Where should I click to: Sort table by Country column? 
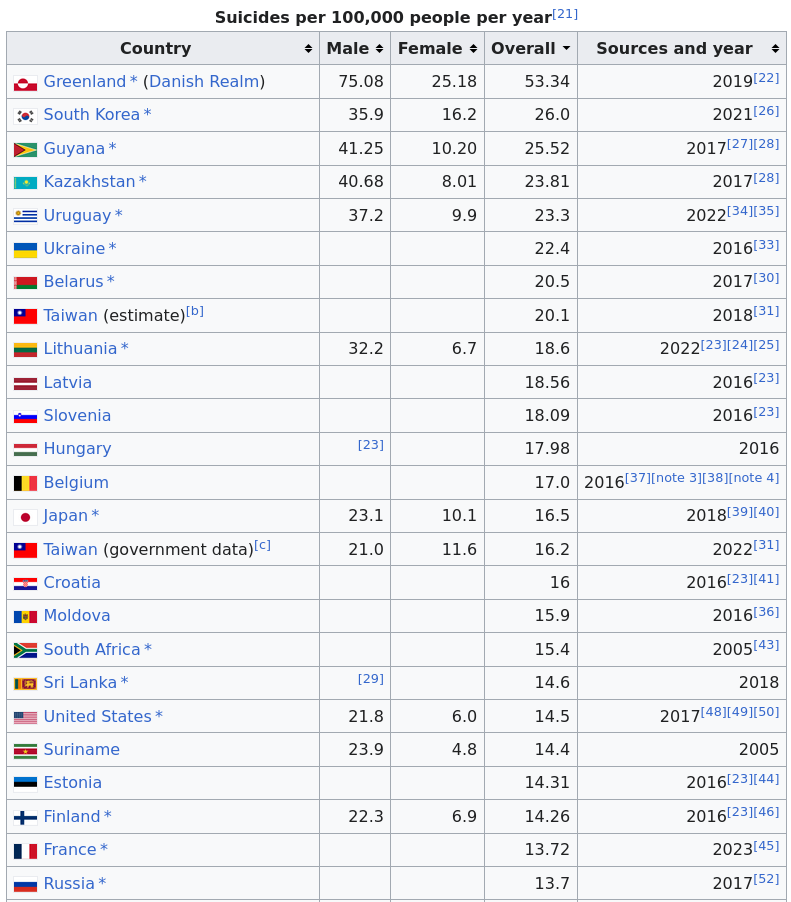pos(163,48)
